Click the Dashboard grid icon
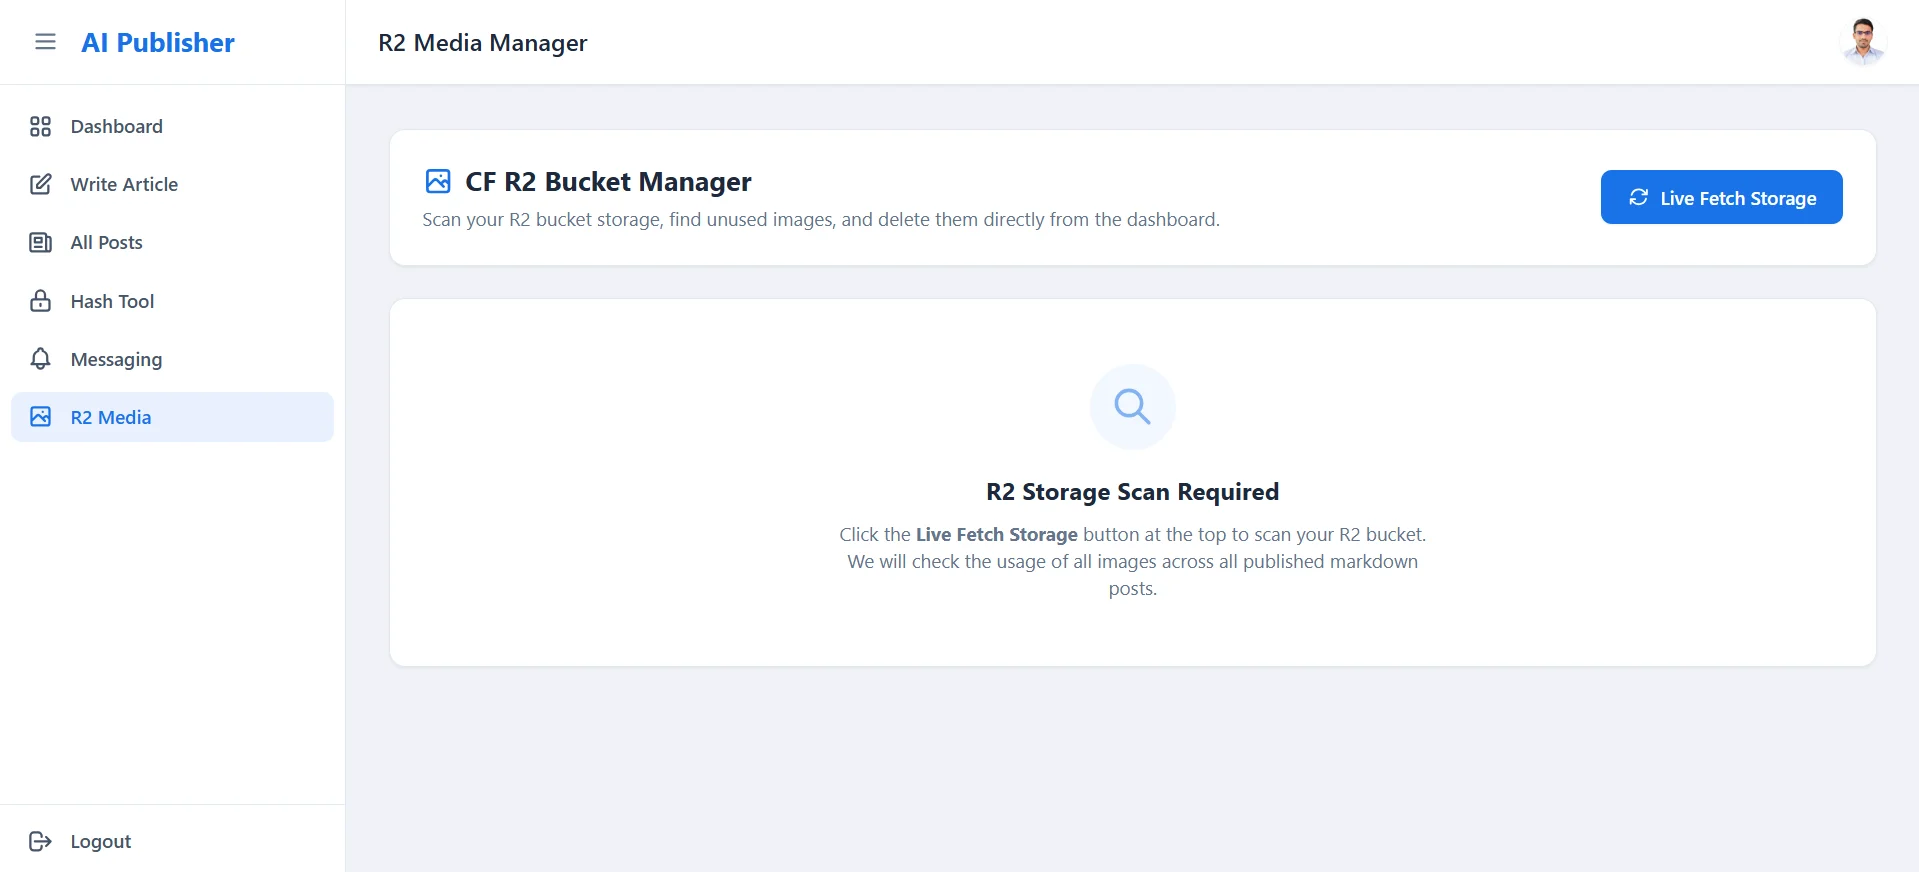The image size is (1919, 872). [40, 126]
